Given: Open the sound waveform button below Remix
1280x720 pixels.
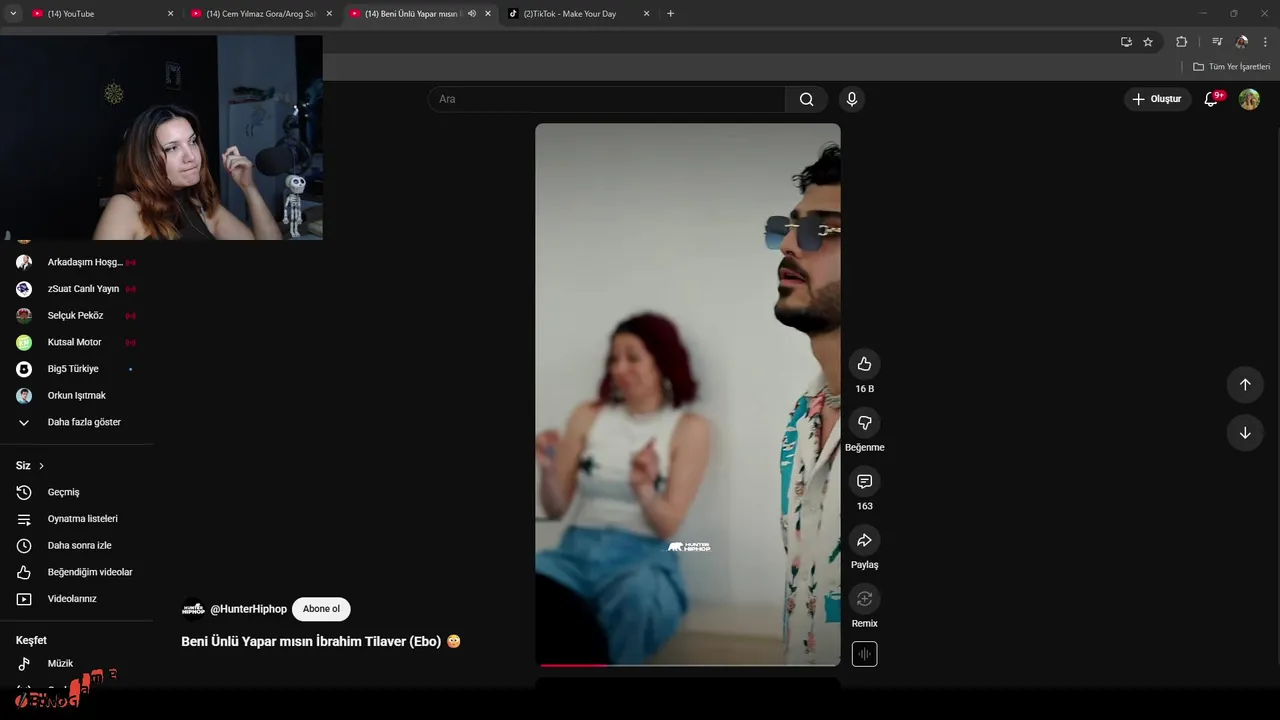Looking at the screenshot, I should point(864,654).
